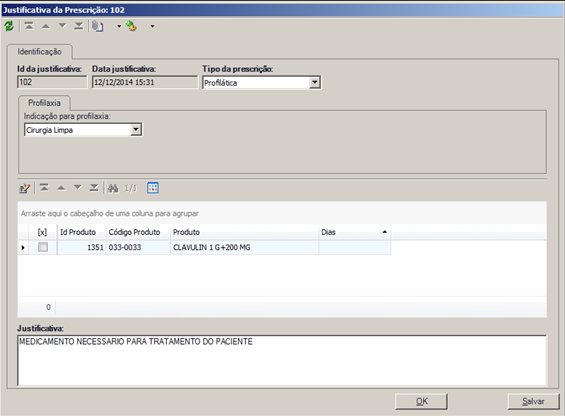Sort by Dias column header
The width and height of the screenshot is (565, 416).
[355, 232]
